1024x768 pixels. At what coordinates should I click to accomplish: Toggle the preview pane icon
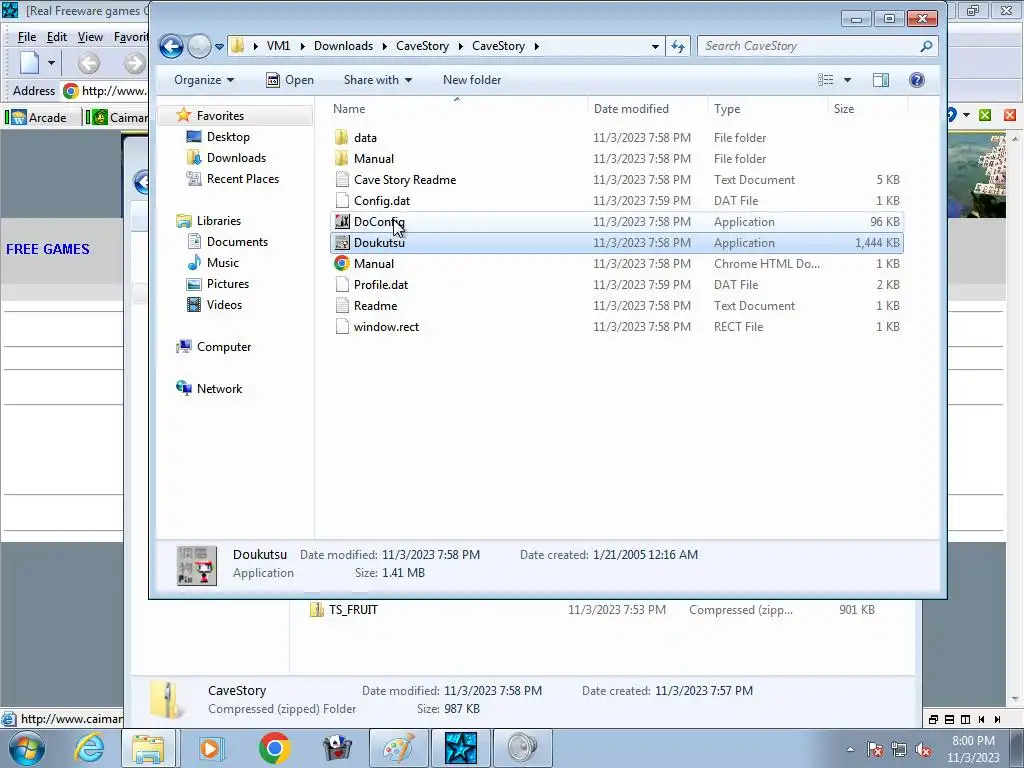coord(881,80)
